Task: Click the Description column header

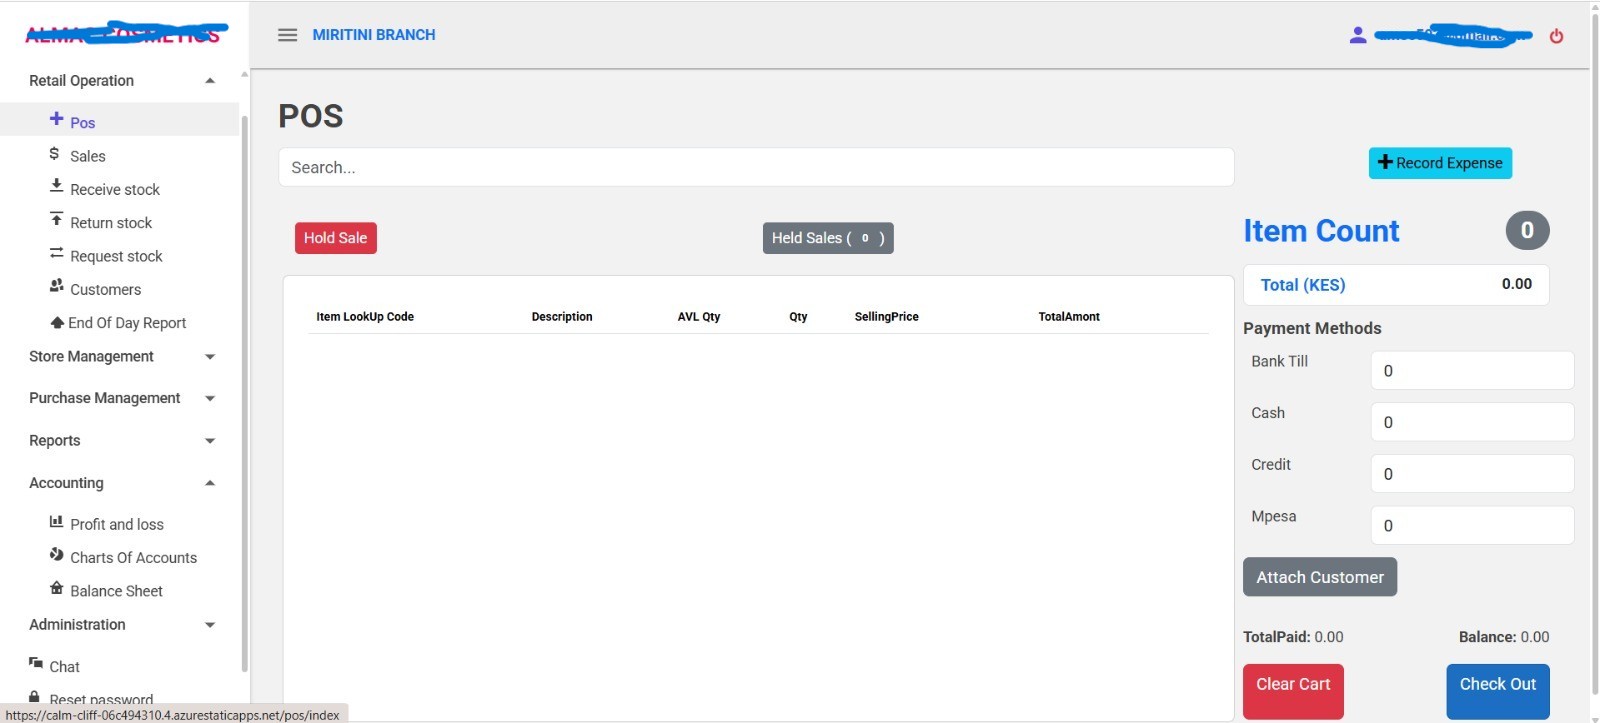Action: [562, 317]
